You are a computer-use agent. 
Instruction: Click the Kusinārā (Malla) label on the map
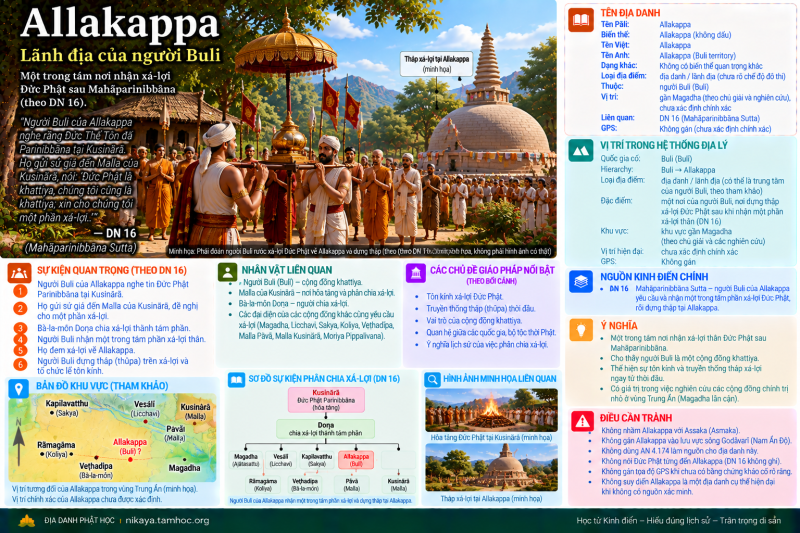(x=195, y=412)
